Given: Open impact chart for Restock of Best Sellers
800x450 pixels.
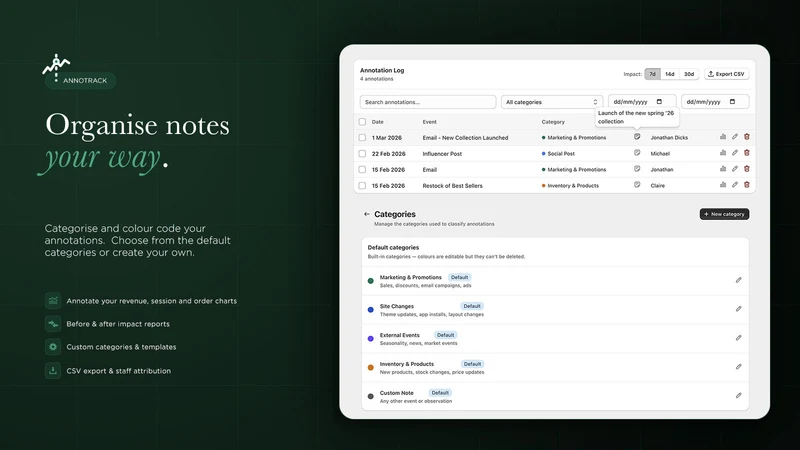Looking at the screenshot, I should [x=723, y=185].
